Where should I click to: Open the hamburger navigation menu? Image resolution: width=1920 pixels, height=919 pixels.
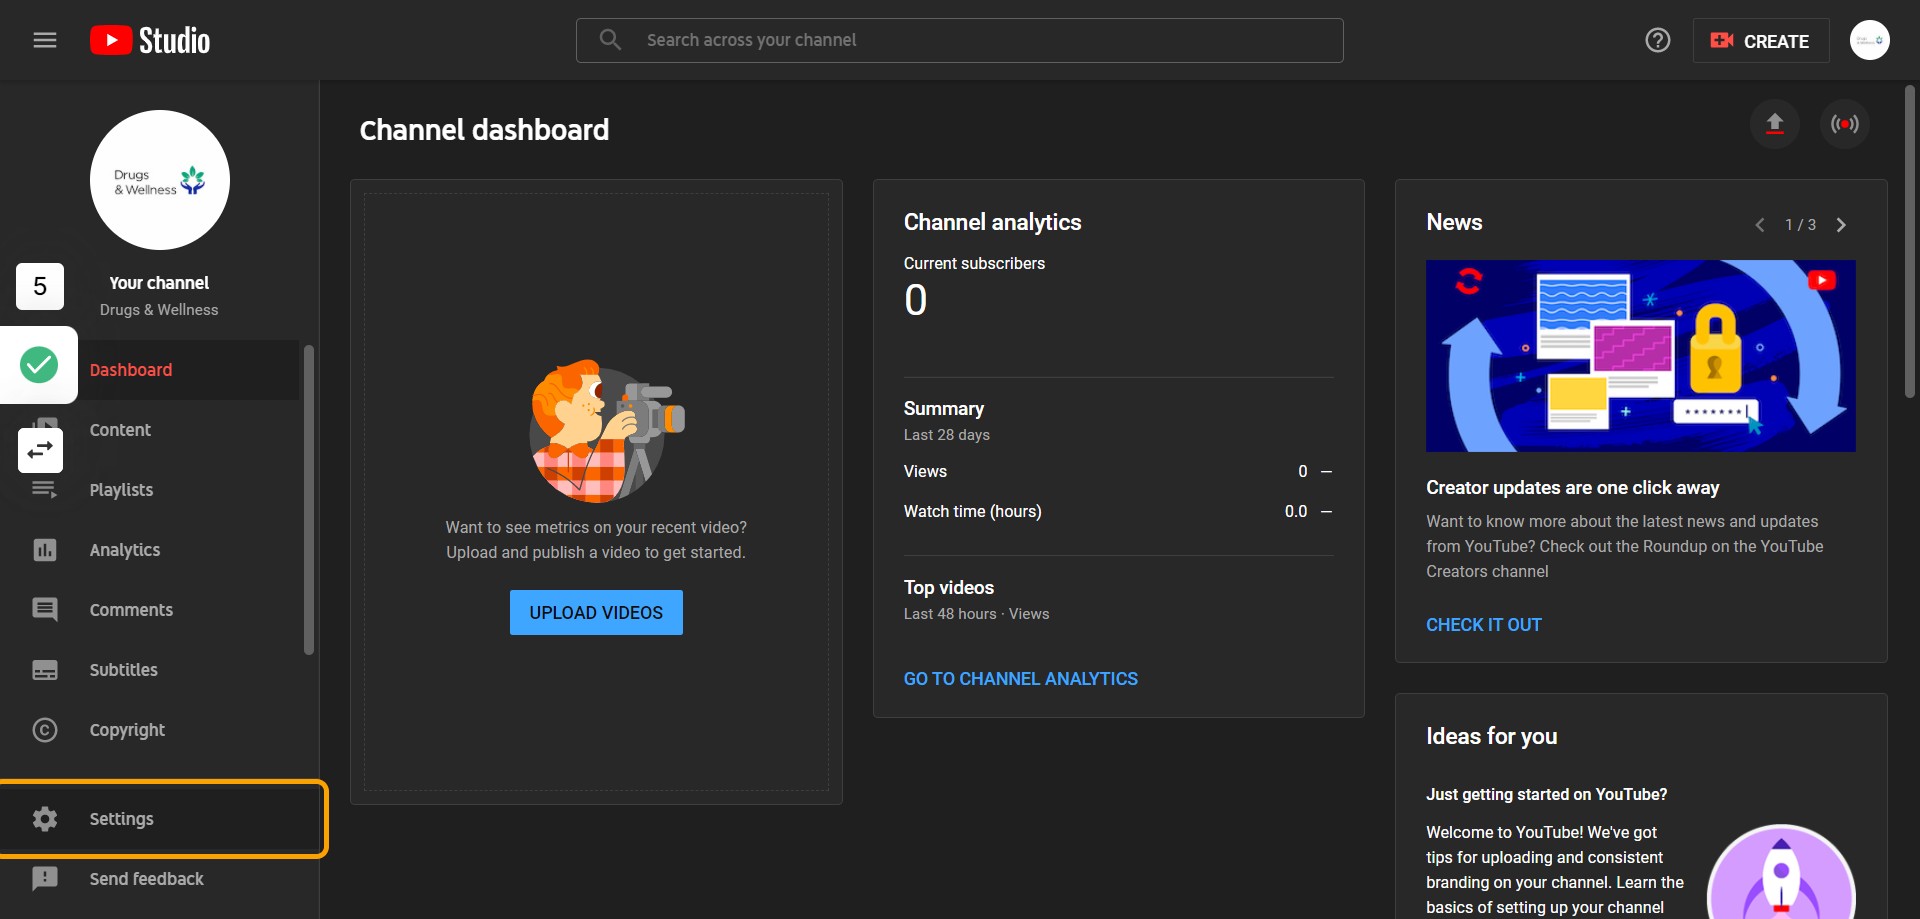coord(45,40)
